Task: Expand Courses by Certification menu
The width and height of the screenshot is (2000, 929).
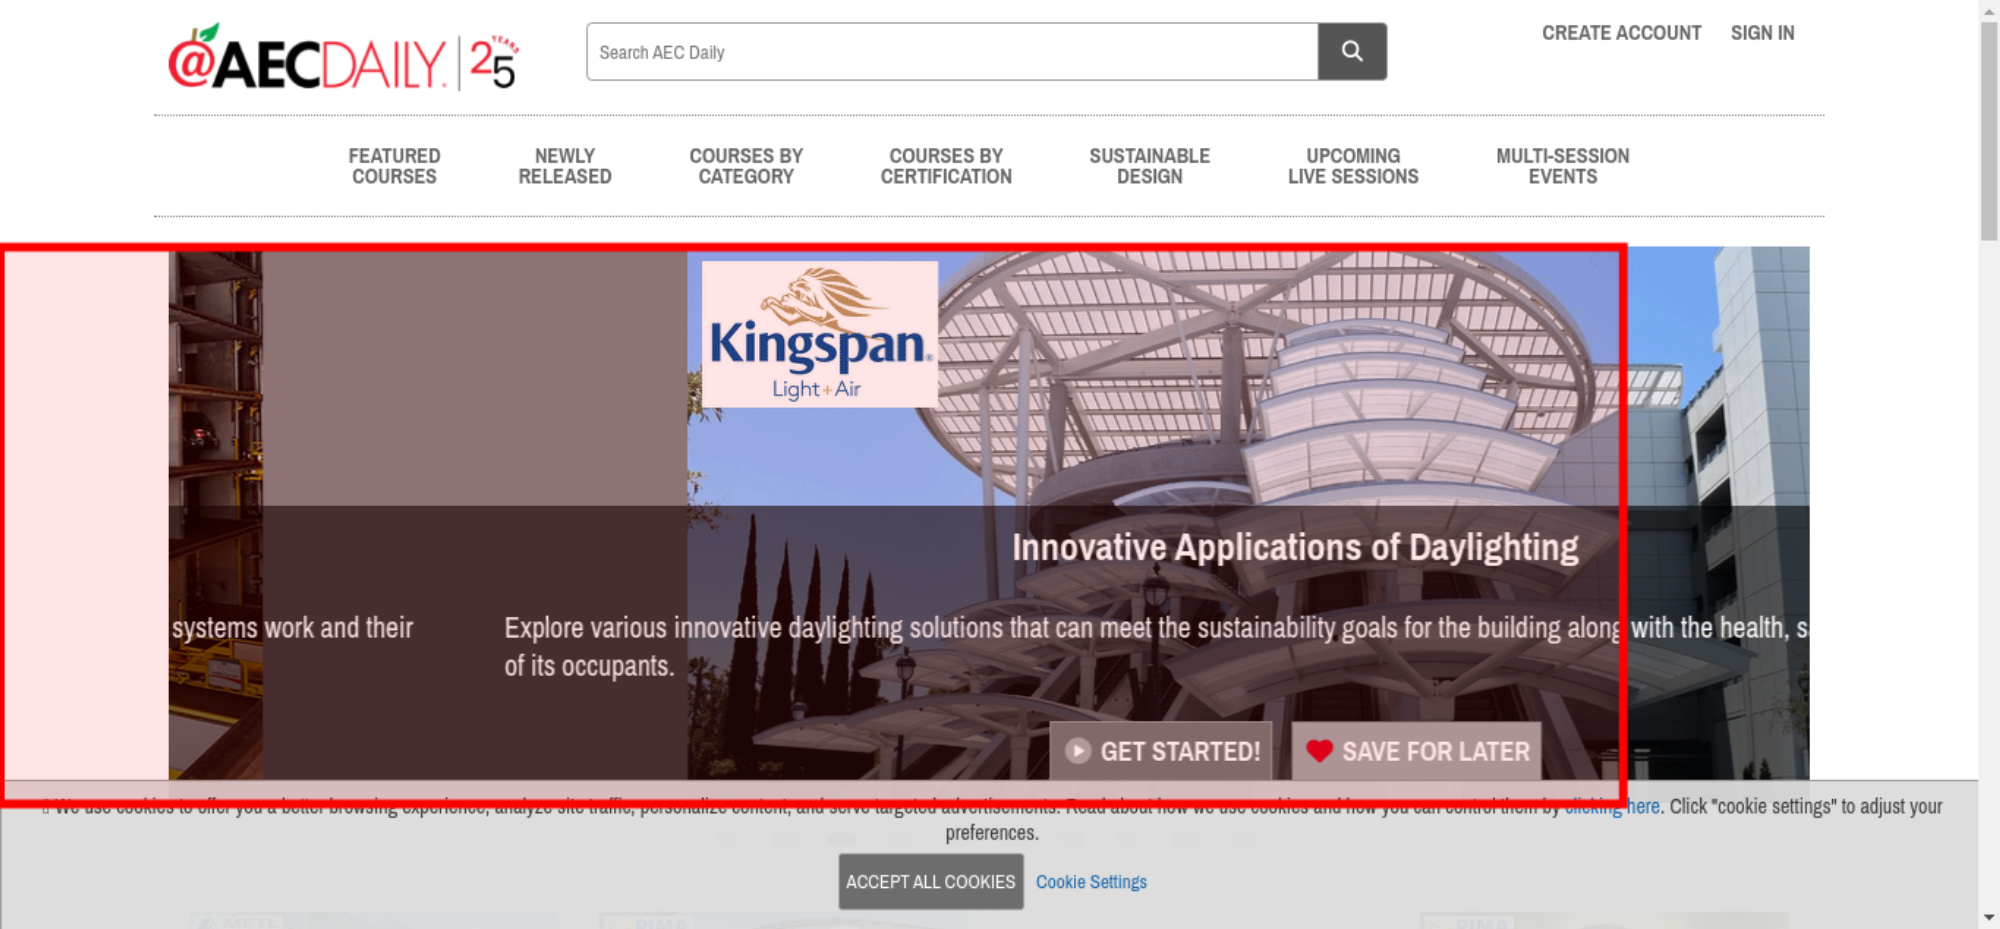Action: coord(946,166)
